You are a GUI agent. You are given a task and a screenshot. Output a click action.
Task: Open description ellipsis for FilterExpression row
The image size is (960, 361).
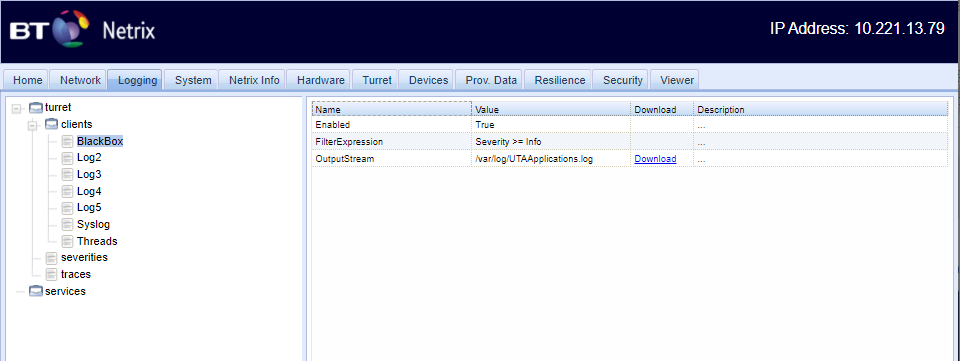coord(701,143)
